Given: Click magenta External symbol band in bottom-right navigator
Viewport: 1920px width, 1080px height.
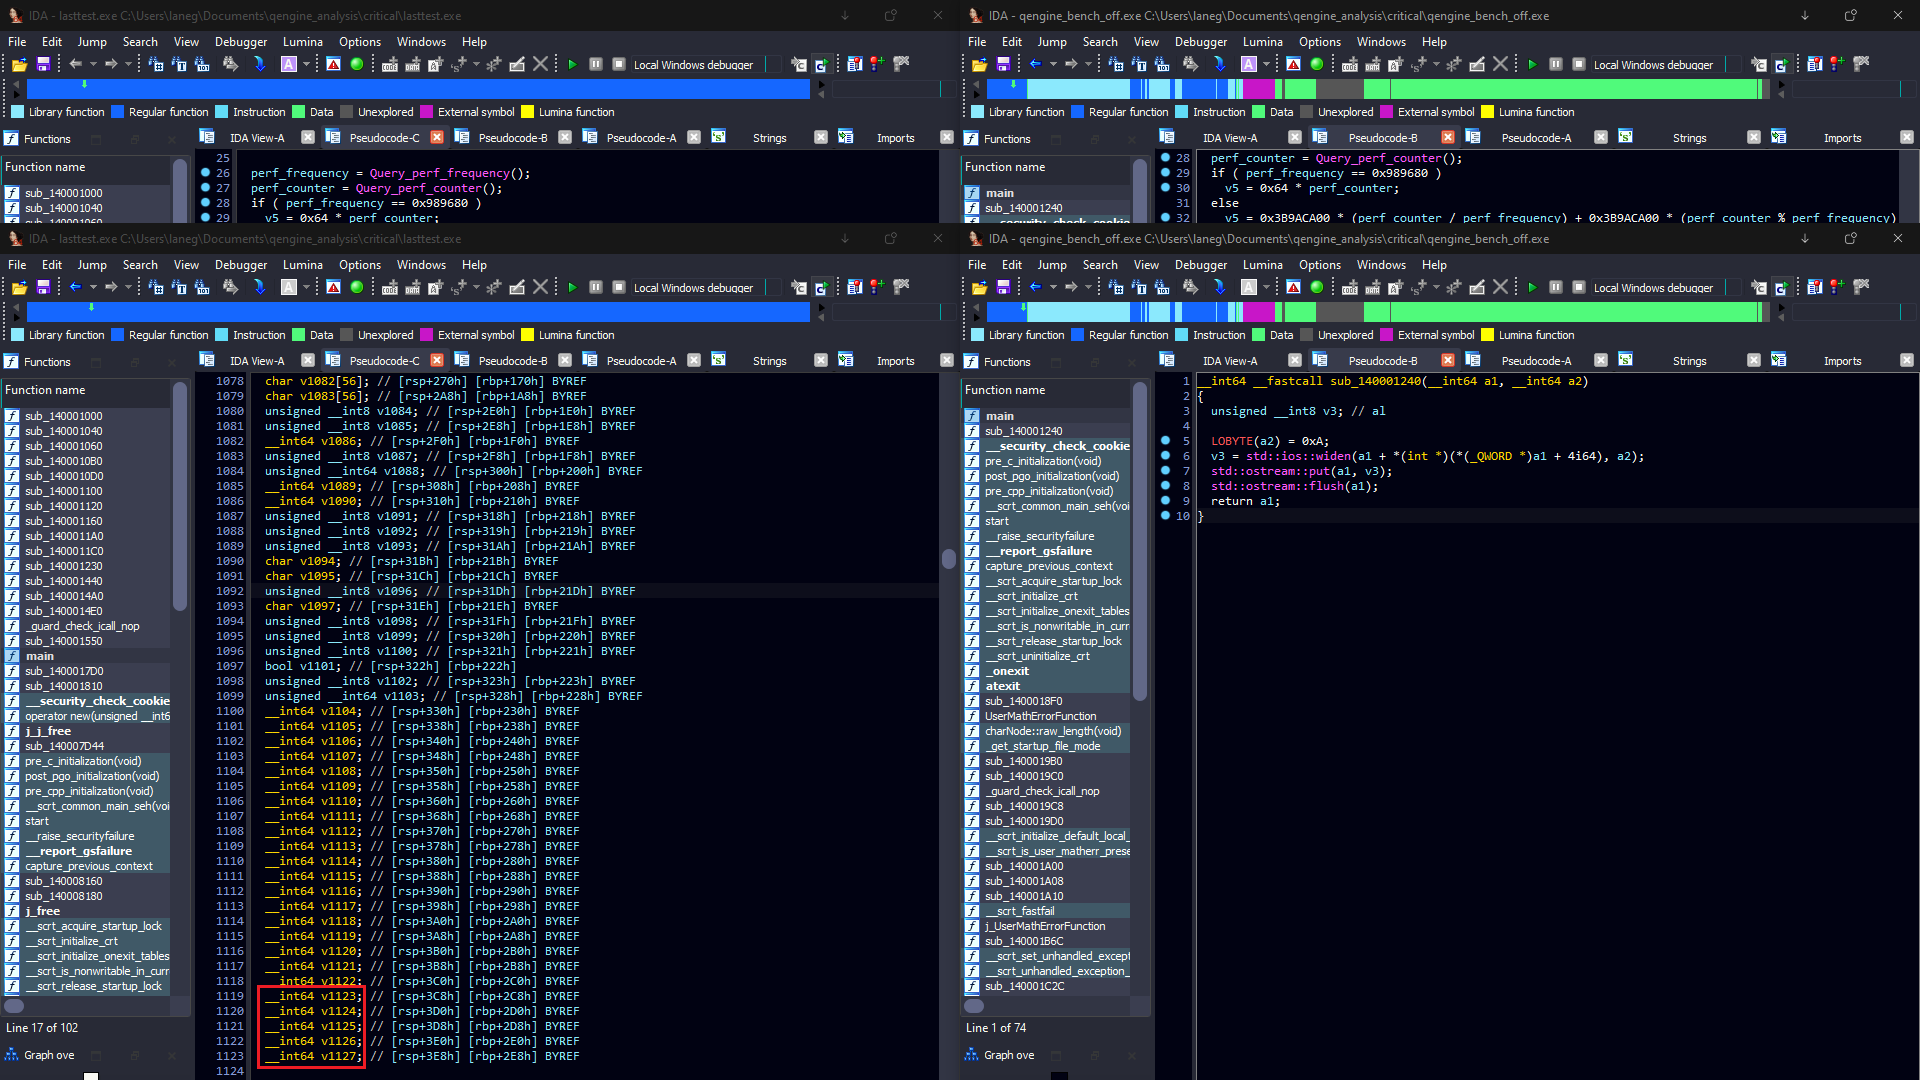Looking at the screenshot, I should [1259, 312].
